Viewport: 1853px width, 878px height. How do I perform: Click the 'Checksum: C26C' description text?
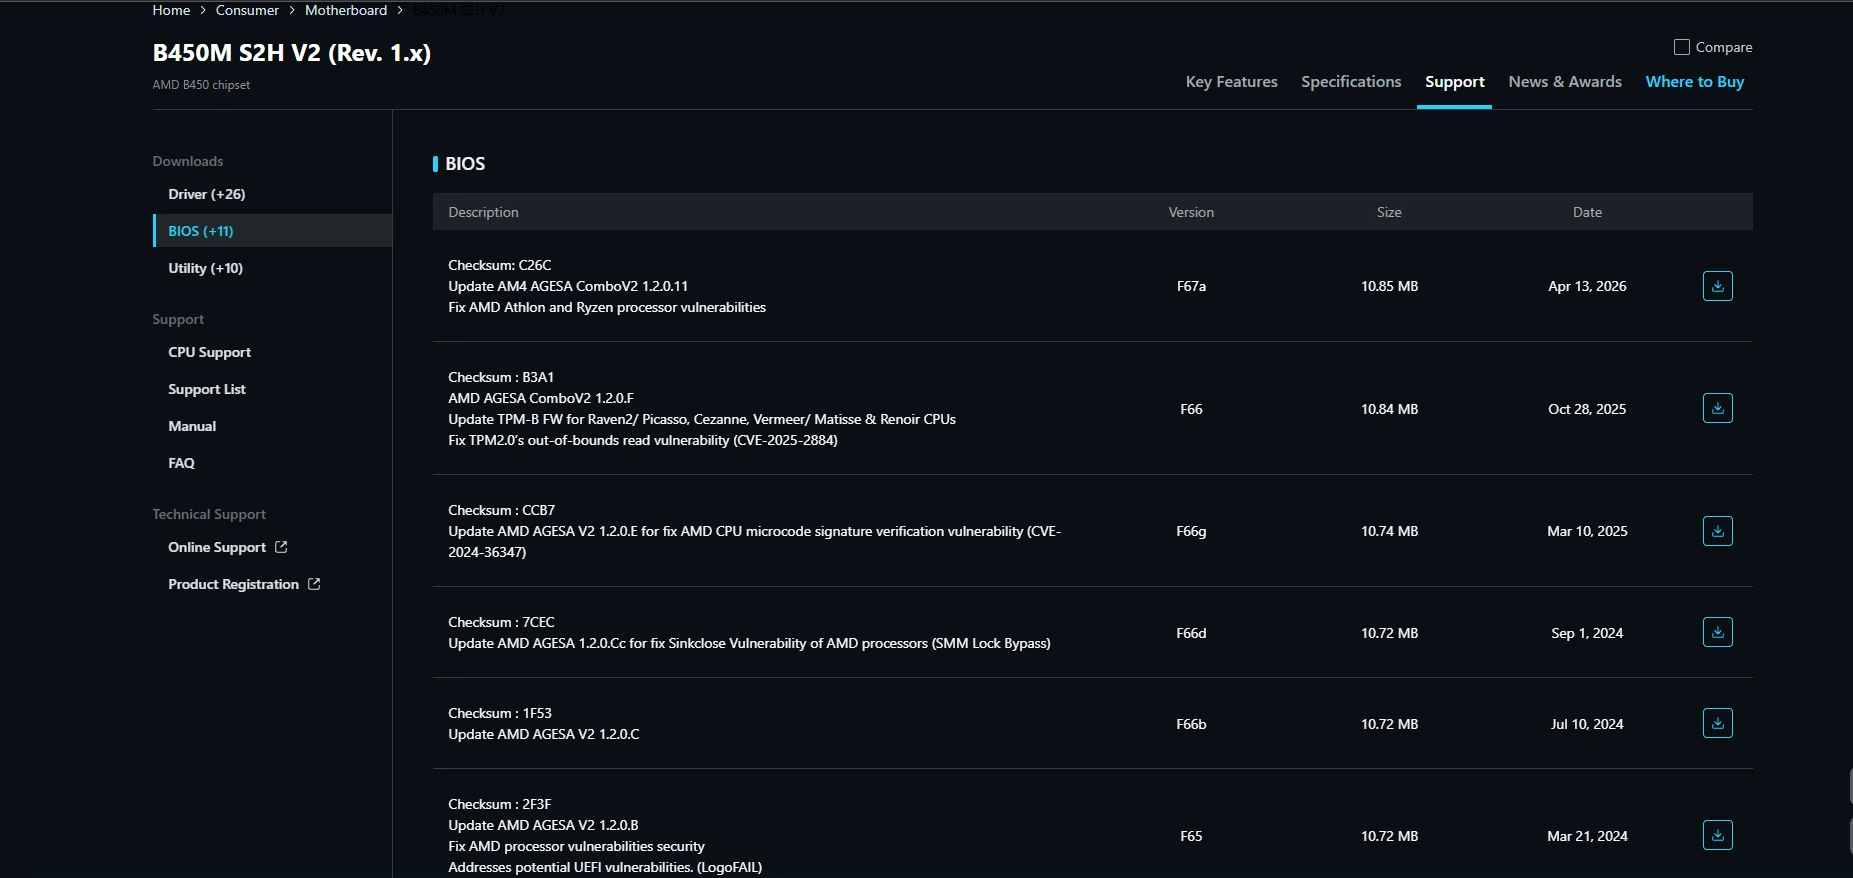pyautogui.click(x=500, y=265)
